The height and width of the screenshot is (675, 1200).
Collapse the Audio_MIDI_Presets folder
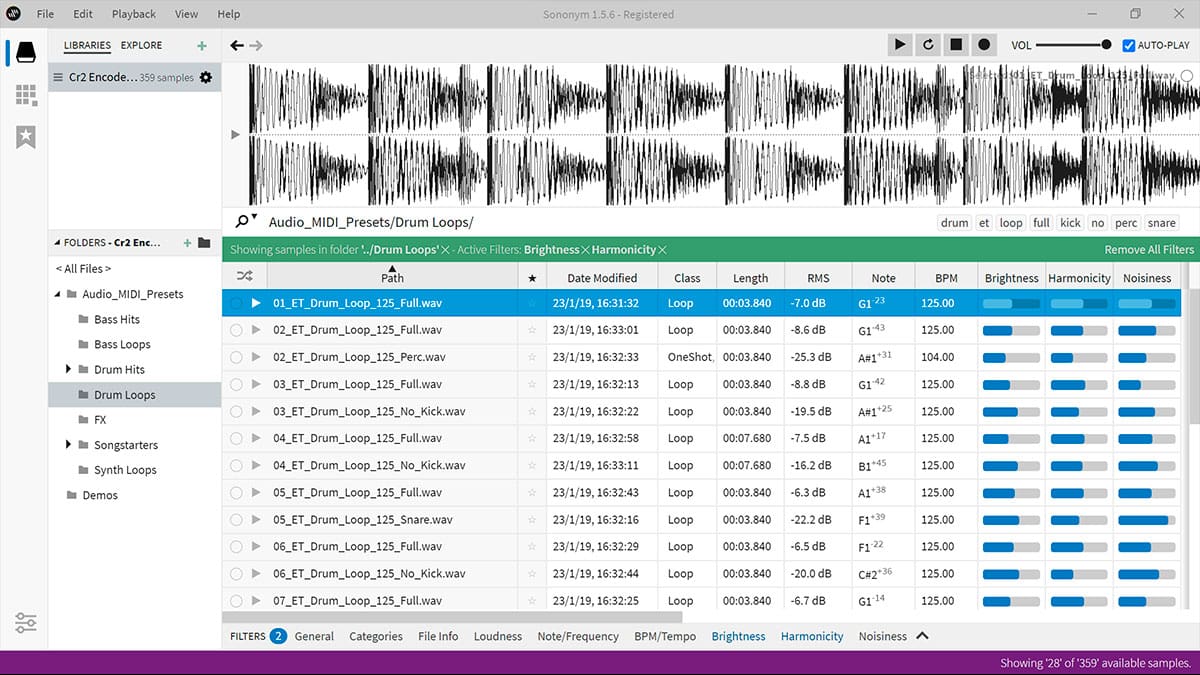tap(57, 294)
